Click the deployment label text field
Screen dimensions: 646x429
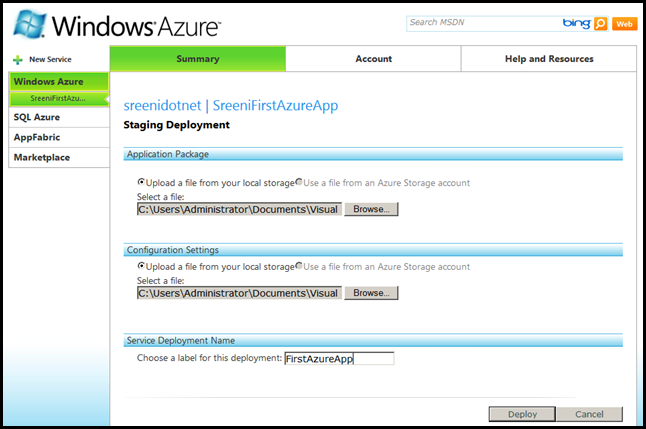tap(339, 358)
